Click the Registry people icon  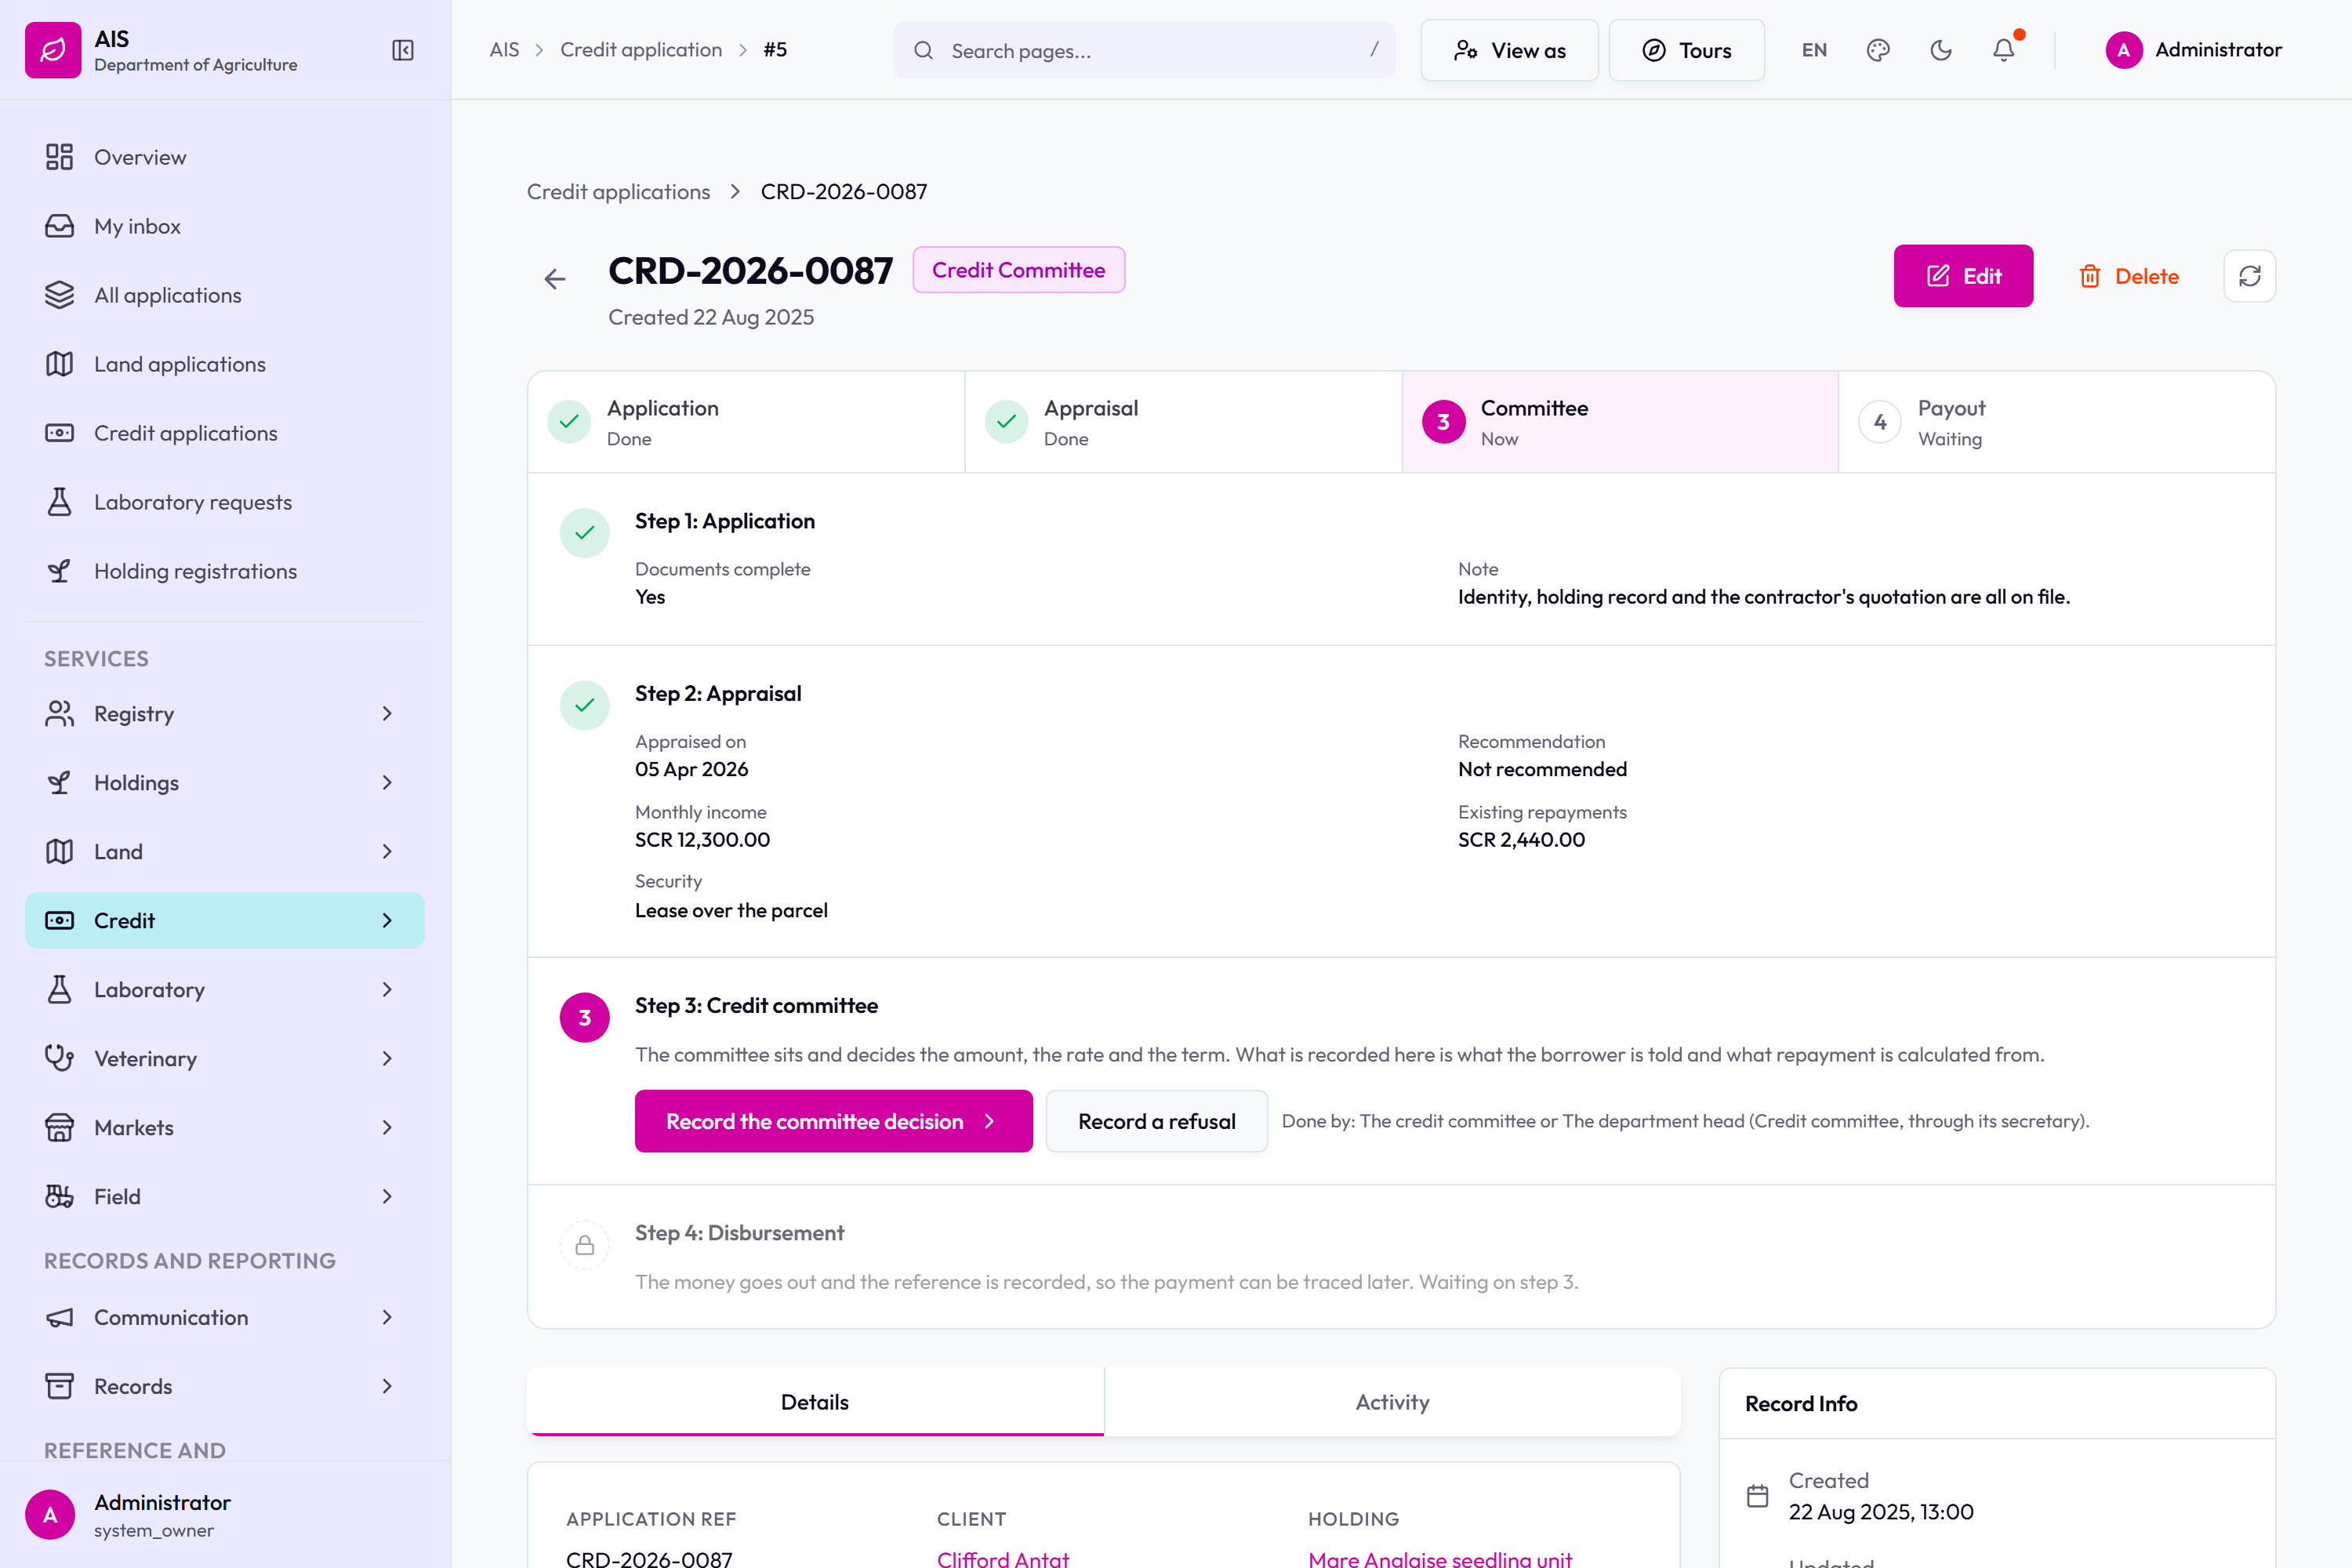[59, 714]
